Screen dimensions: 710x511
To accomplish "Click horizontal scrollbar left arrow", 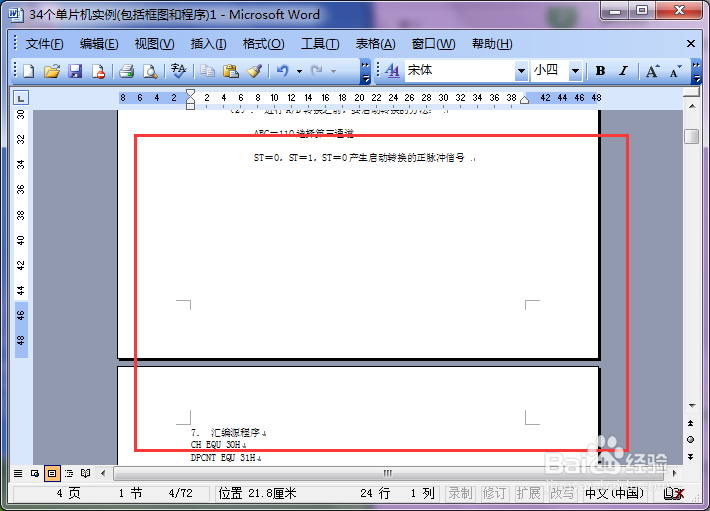I will (103, 473).
